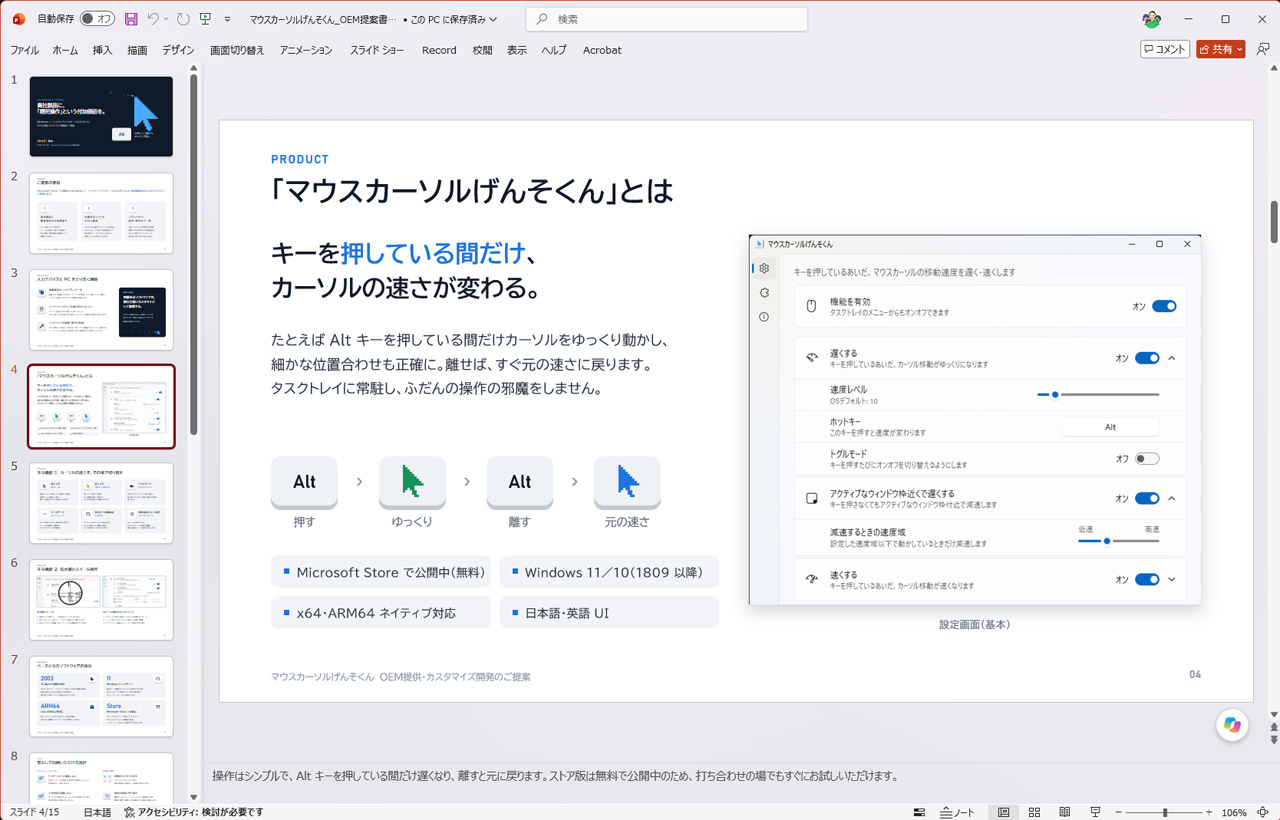Select slide 1 thumbnail
The width and height of the screenshot is (1280, 820).
point(101,116)
